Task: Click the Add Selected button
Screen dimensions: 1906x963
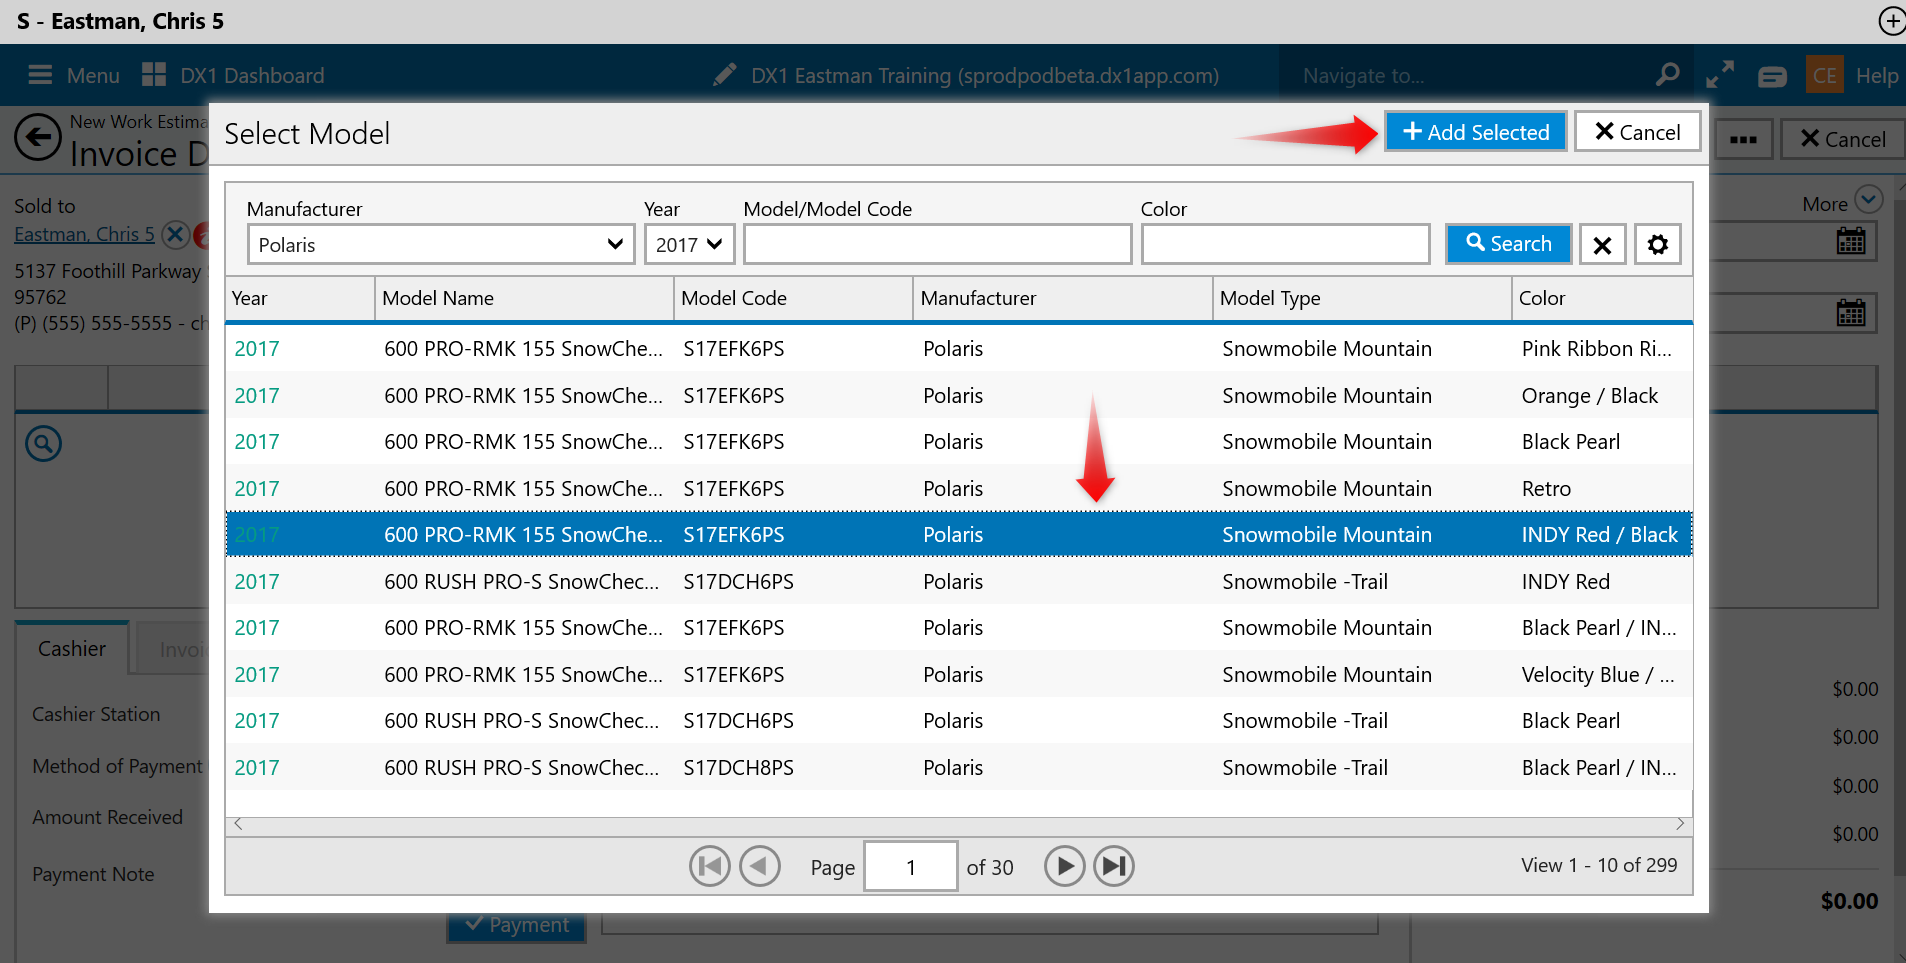Action: pyautogui.click(x=1475, y=132)
